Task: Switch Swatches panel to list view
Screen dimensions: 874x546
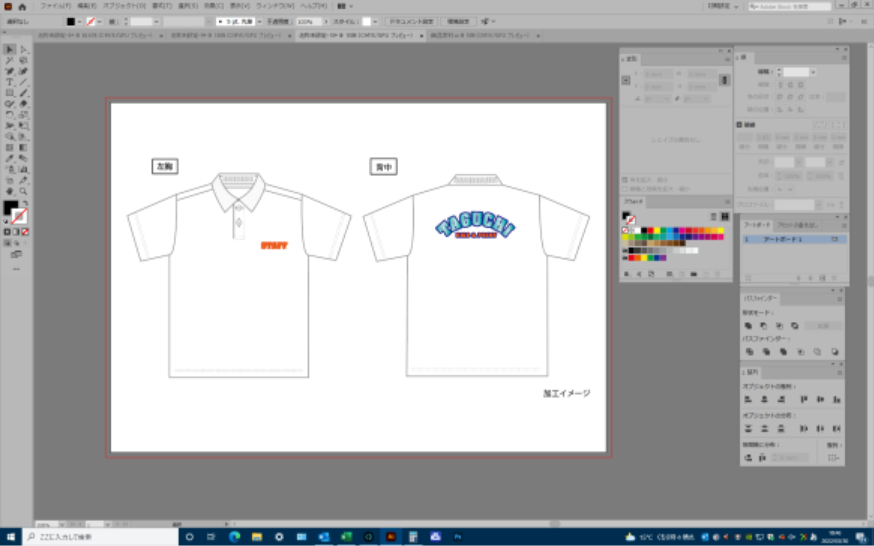Action: pyautogui.click(x=713, y=217)
